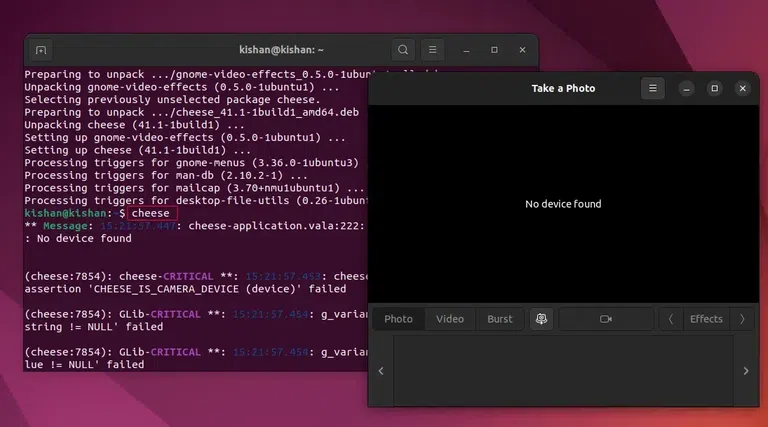The height and width of the screenshot is (427, 768).
Task: Click ': No device found' terminal line
Action: tap(78, 238)
